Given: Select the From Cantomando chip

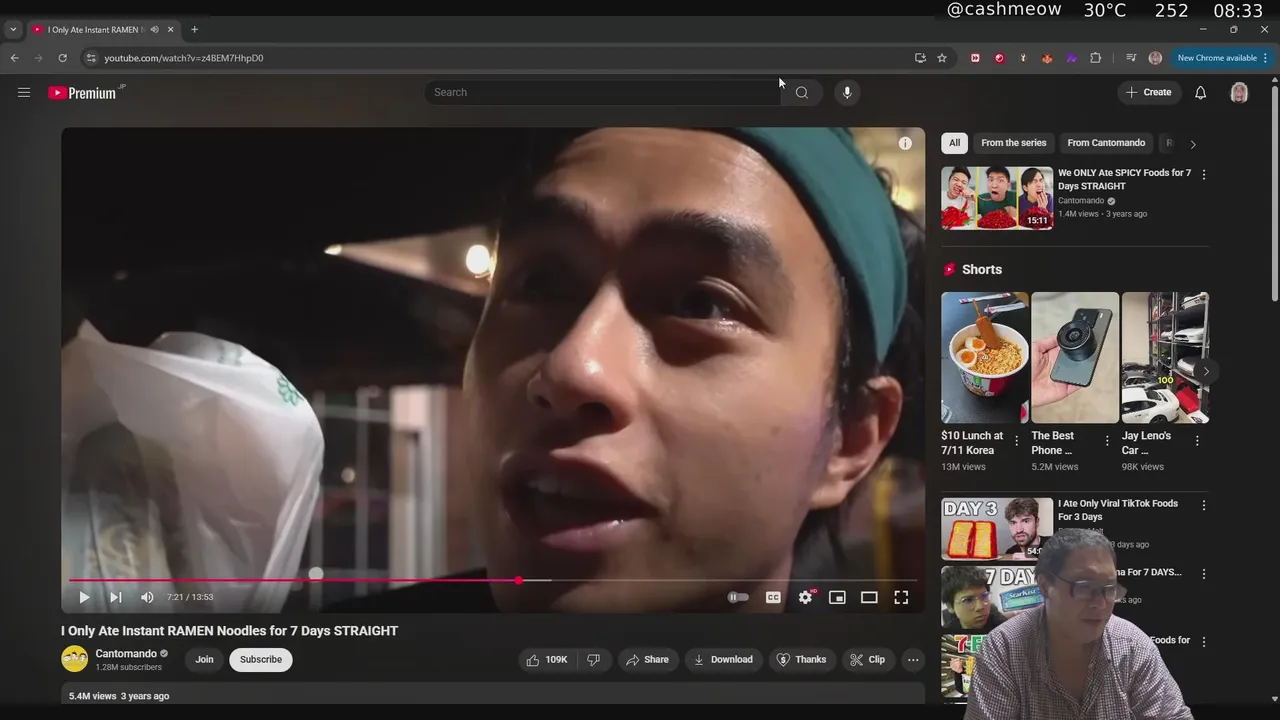Looking at the screenshot, I should tap(1106, 143).
